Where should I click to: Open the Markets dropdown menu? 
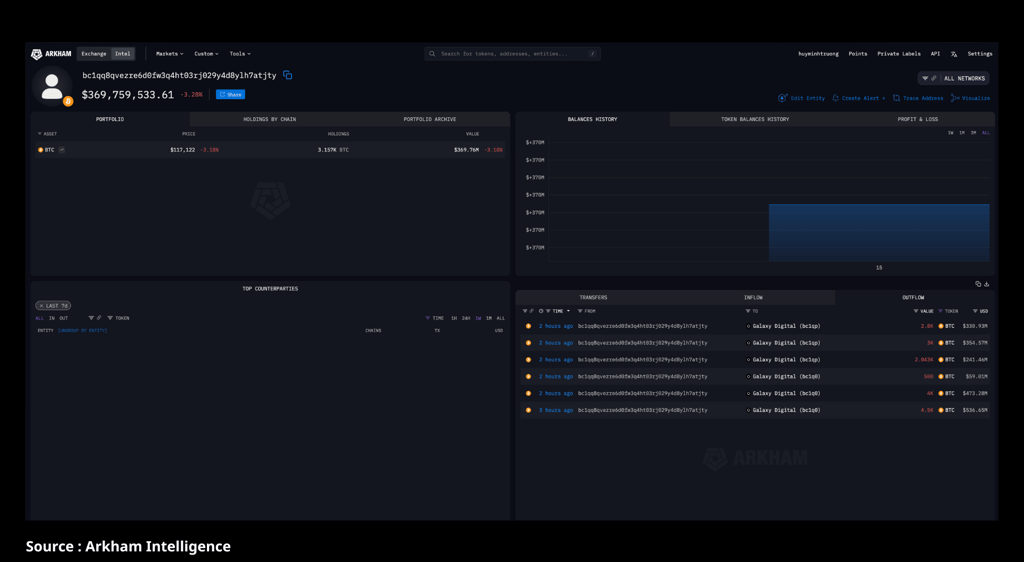[x=169, y=54]
